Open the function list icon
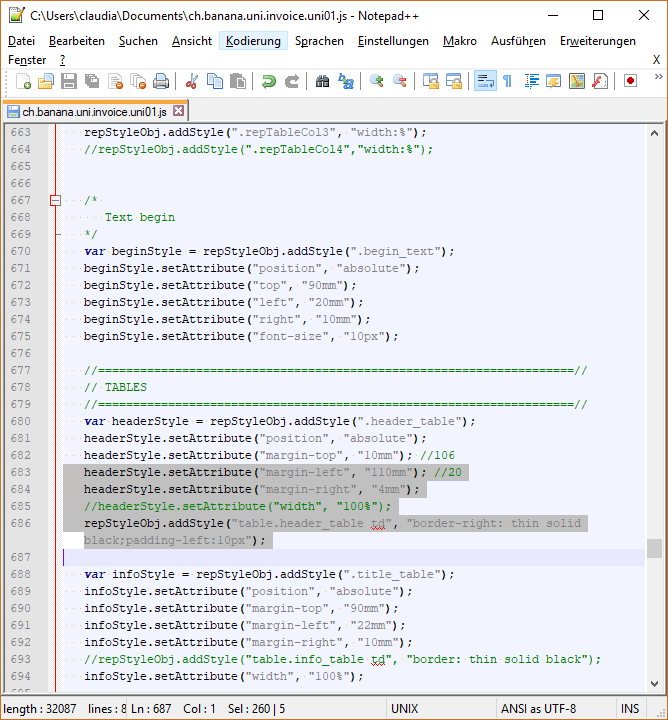Screen dimensions: 668x720 [600, 81]
